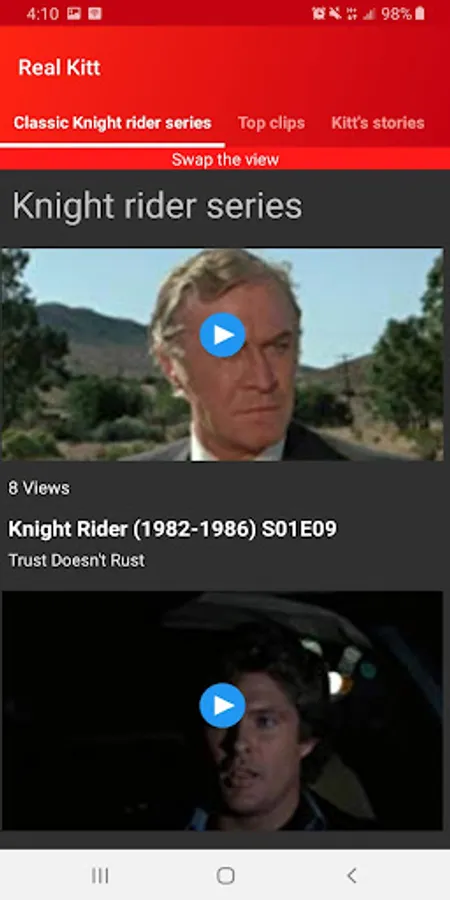The height and width of the screenshot is (900, 450).
Task: Select the Classic Knight rider series tab
Action: (112, 123)
